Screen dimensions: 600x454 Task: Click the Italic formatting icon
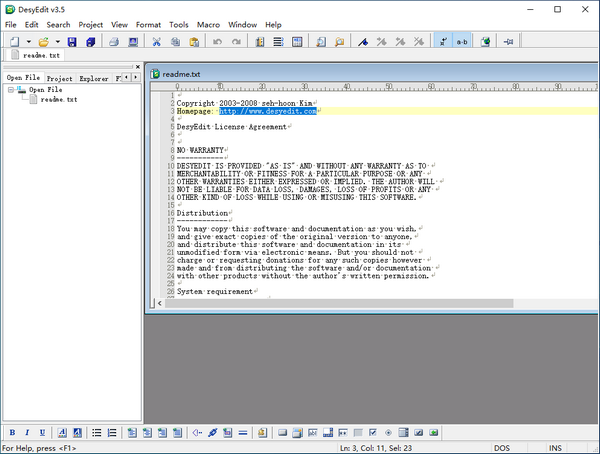[x=27, y=432]
